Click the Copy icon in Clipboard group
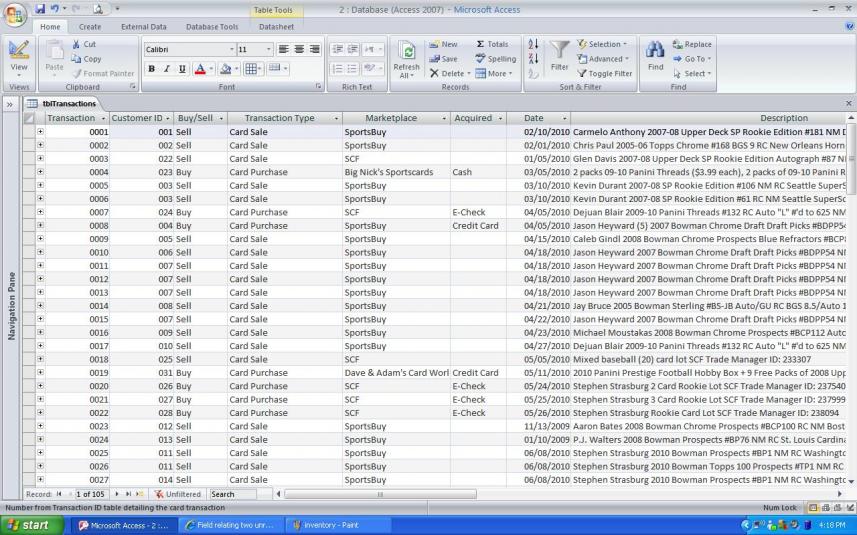The height and width of the screenshot is (535, 857). point(77,58)
